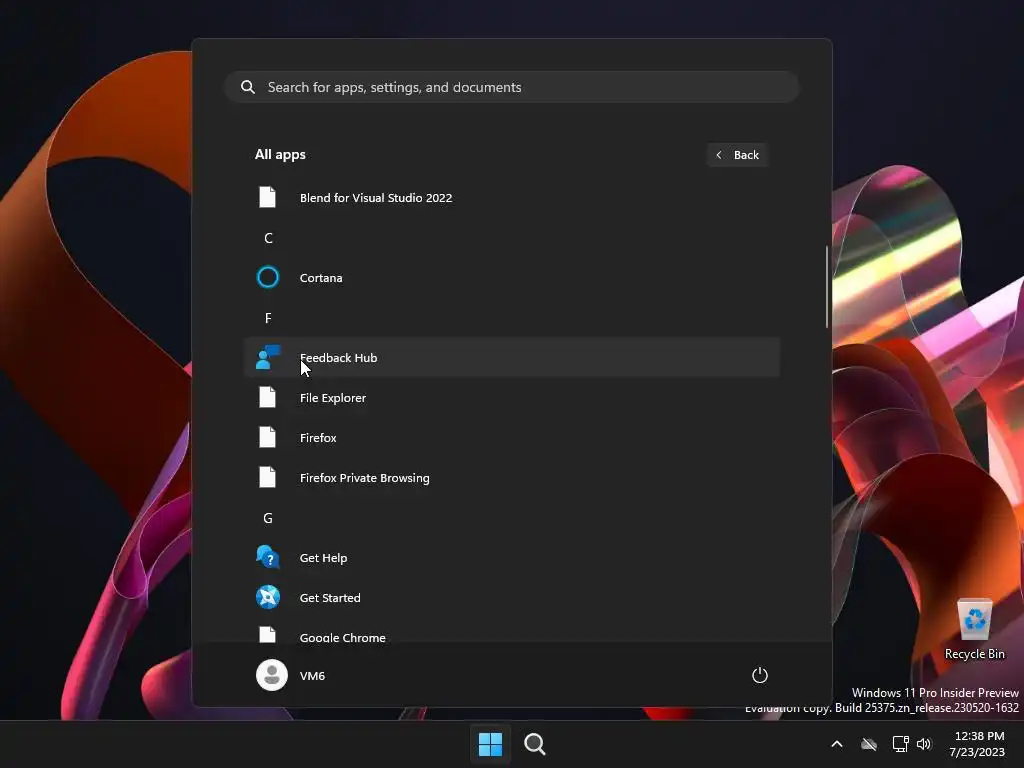Click the File Explorer document icon
1024x768 pixels.
(x=267, y=397)
